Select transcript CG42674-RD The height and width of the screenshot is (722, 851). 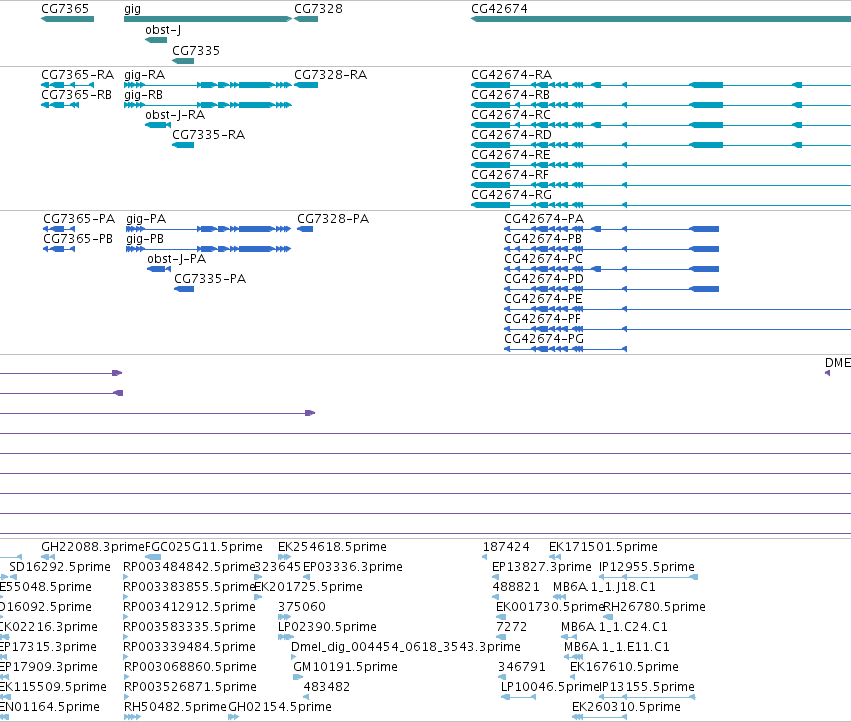pos(661,145)
